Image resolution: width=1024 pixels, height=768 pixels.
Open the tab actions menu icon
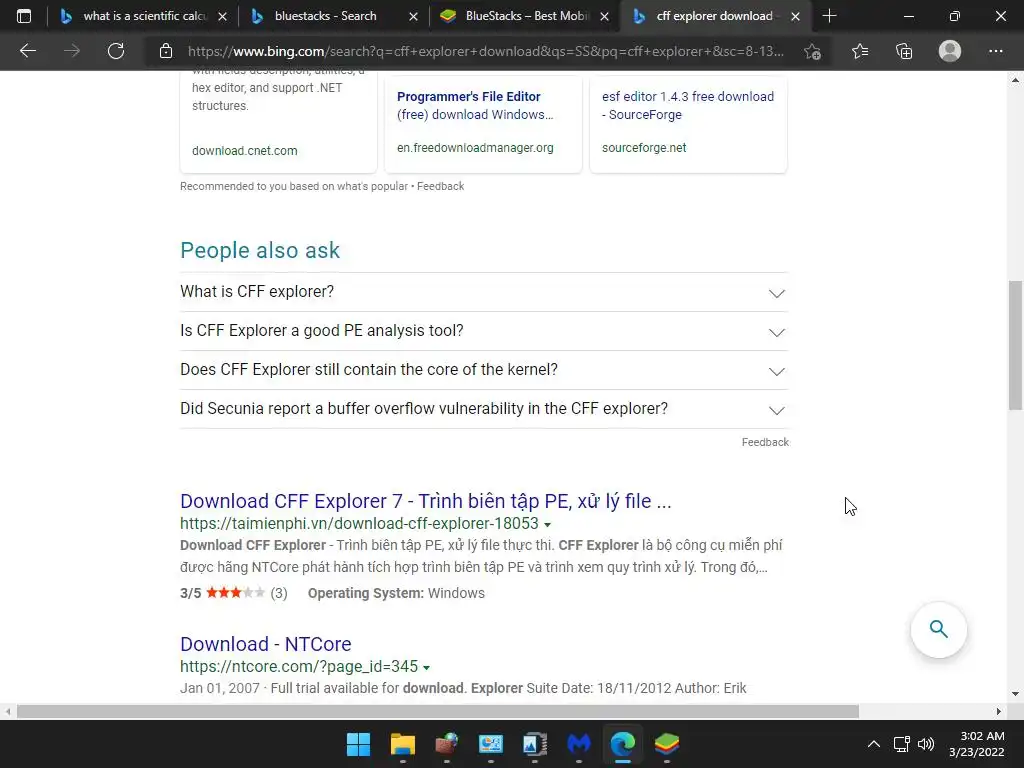pos(24,16)
